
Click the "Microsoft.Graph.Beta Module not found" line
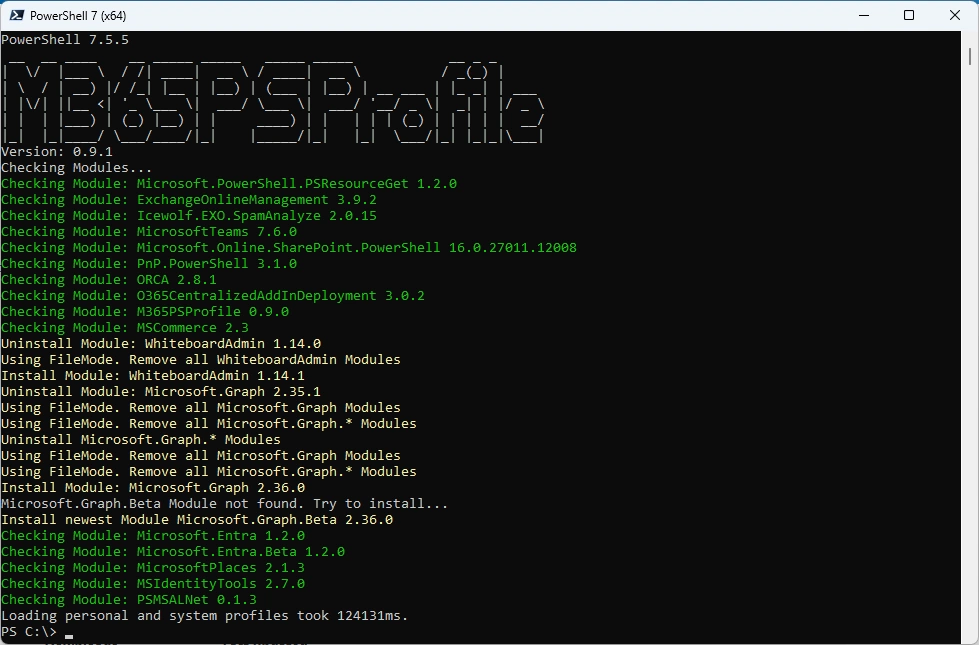coord(224,504)
